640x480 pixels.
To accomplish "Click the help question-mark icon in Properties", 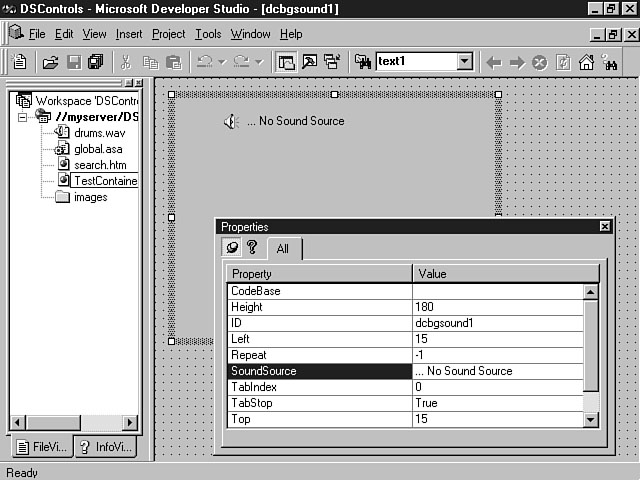I will pyautogui.click(x=252, y=248).
